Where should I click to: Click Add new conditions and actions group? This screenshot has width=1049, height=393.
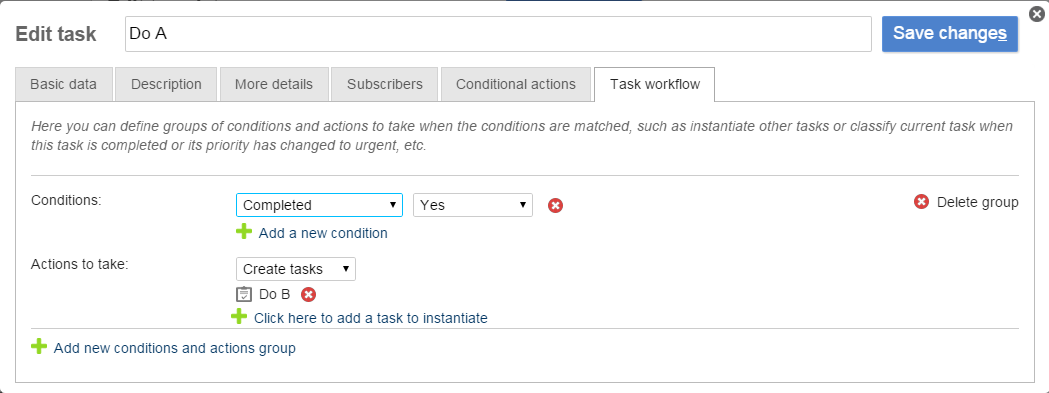(x=175, y=348)
